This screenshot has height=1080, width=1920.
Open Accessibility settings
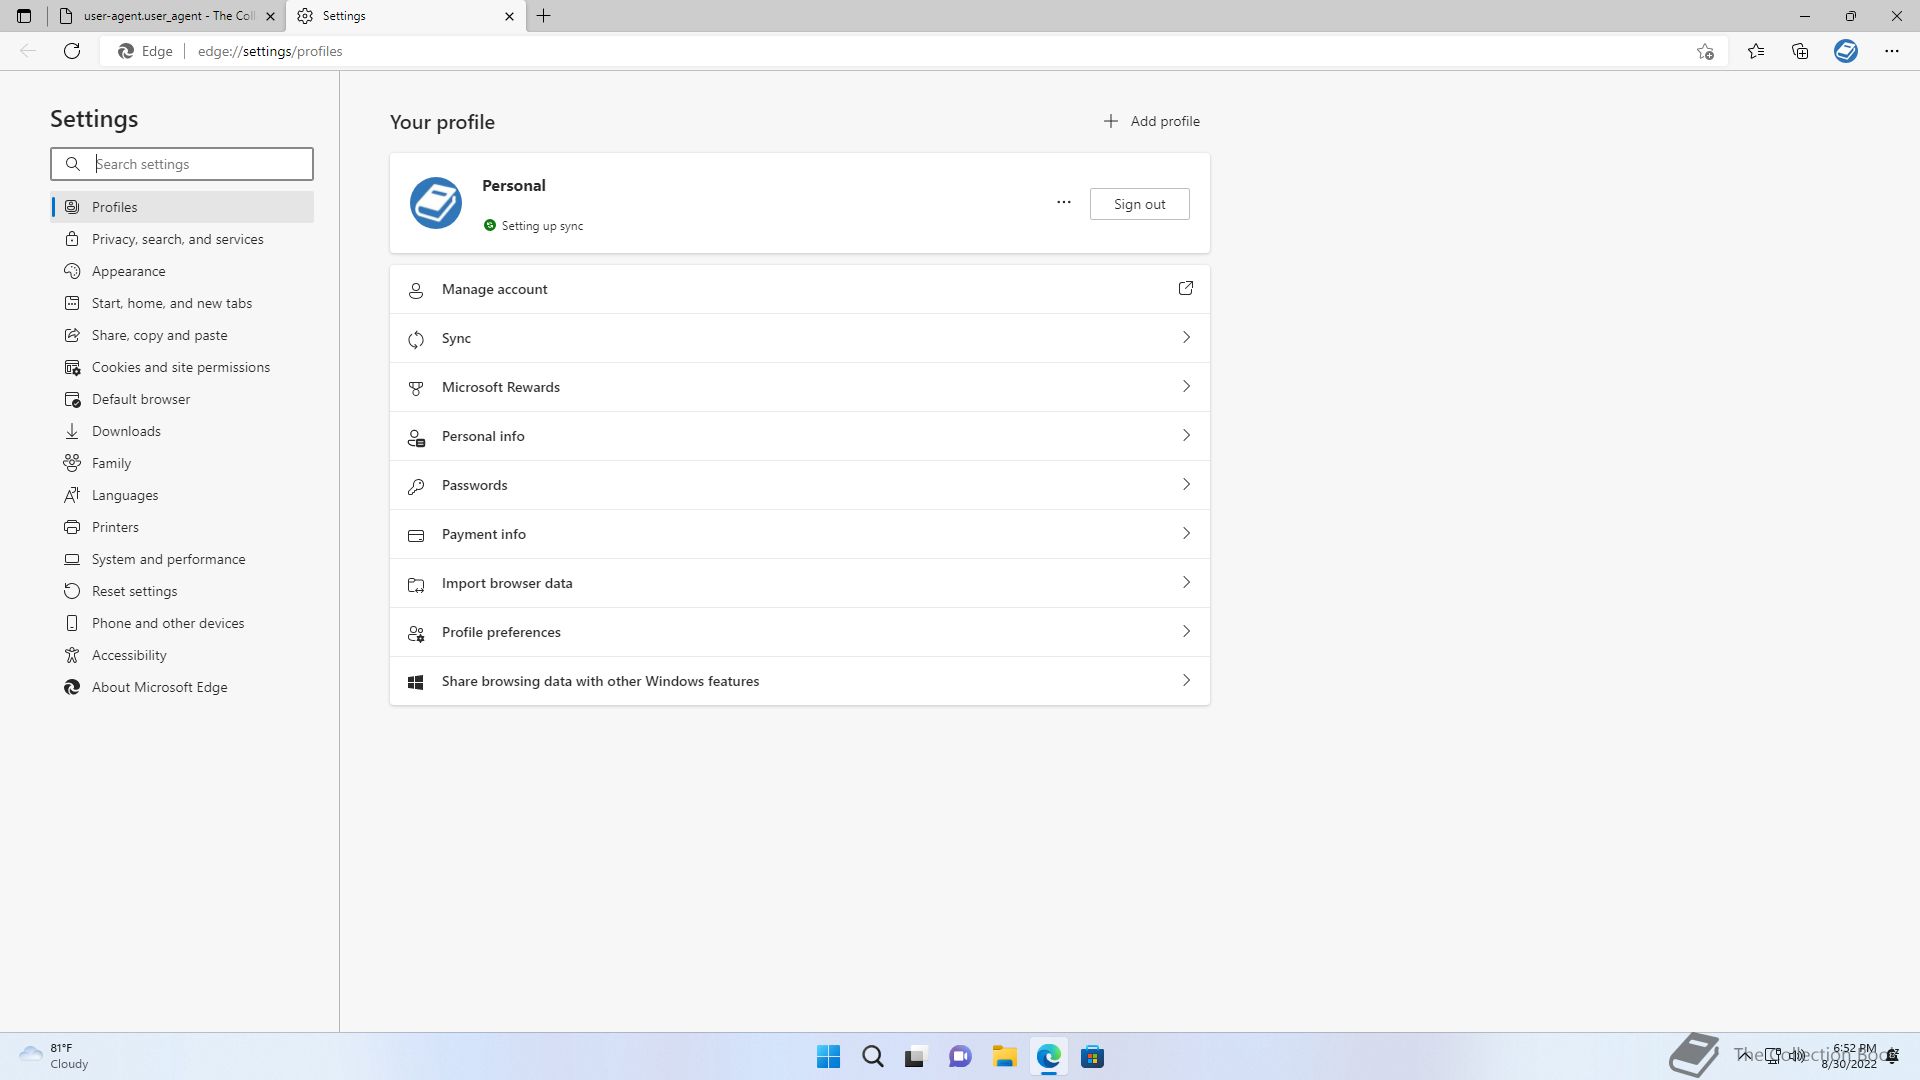pyautogui.click(x=182, y=655)
